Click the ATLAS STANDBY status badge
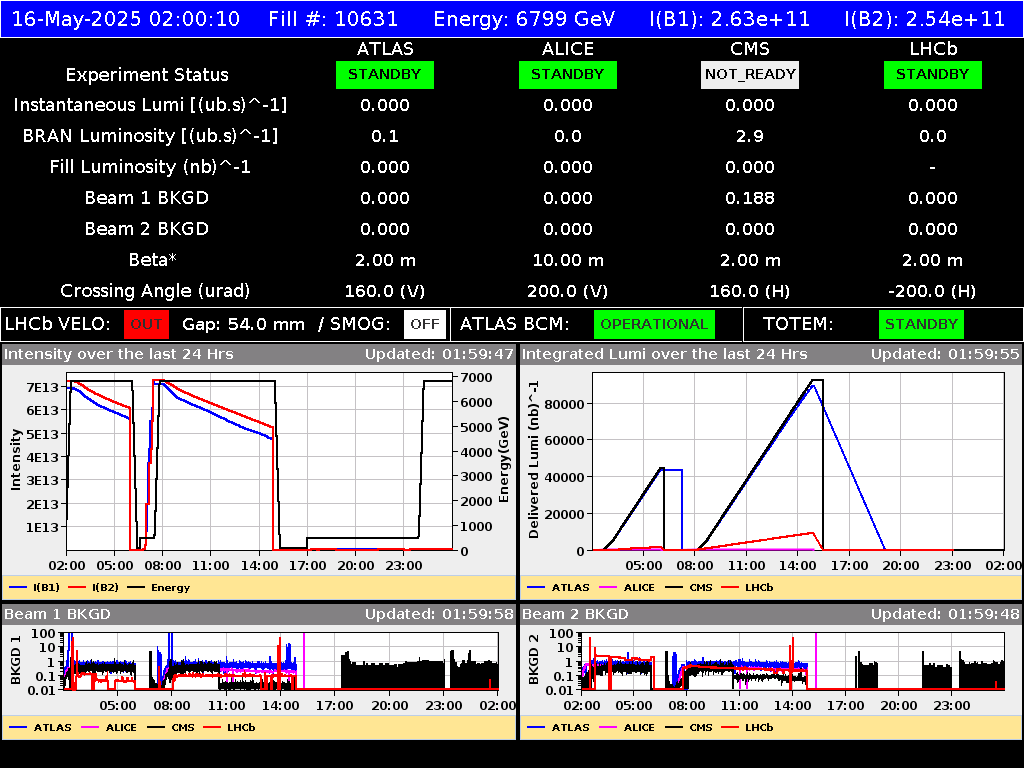The width and height of the screenshot is (1024, 768). tap(385, 74)
